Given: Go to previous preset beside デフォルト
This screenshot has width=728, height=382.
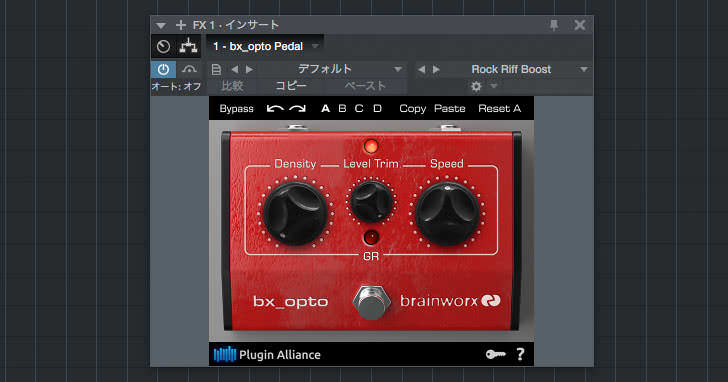Looking at the screenshot, I should click(x=234, y=70).
